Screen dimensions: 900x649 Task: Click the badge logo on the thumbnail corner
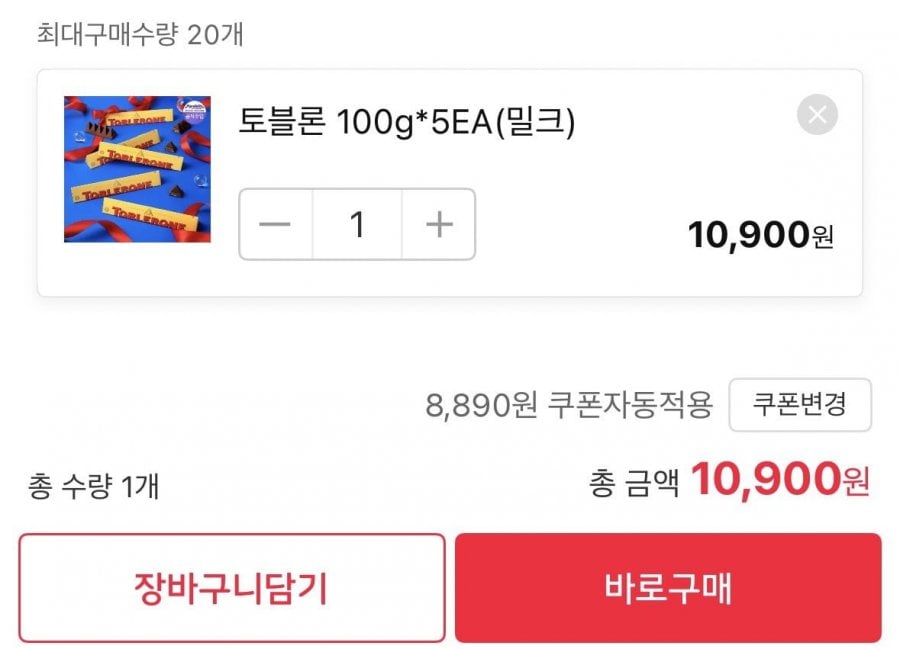194,110
